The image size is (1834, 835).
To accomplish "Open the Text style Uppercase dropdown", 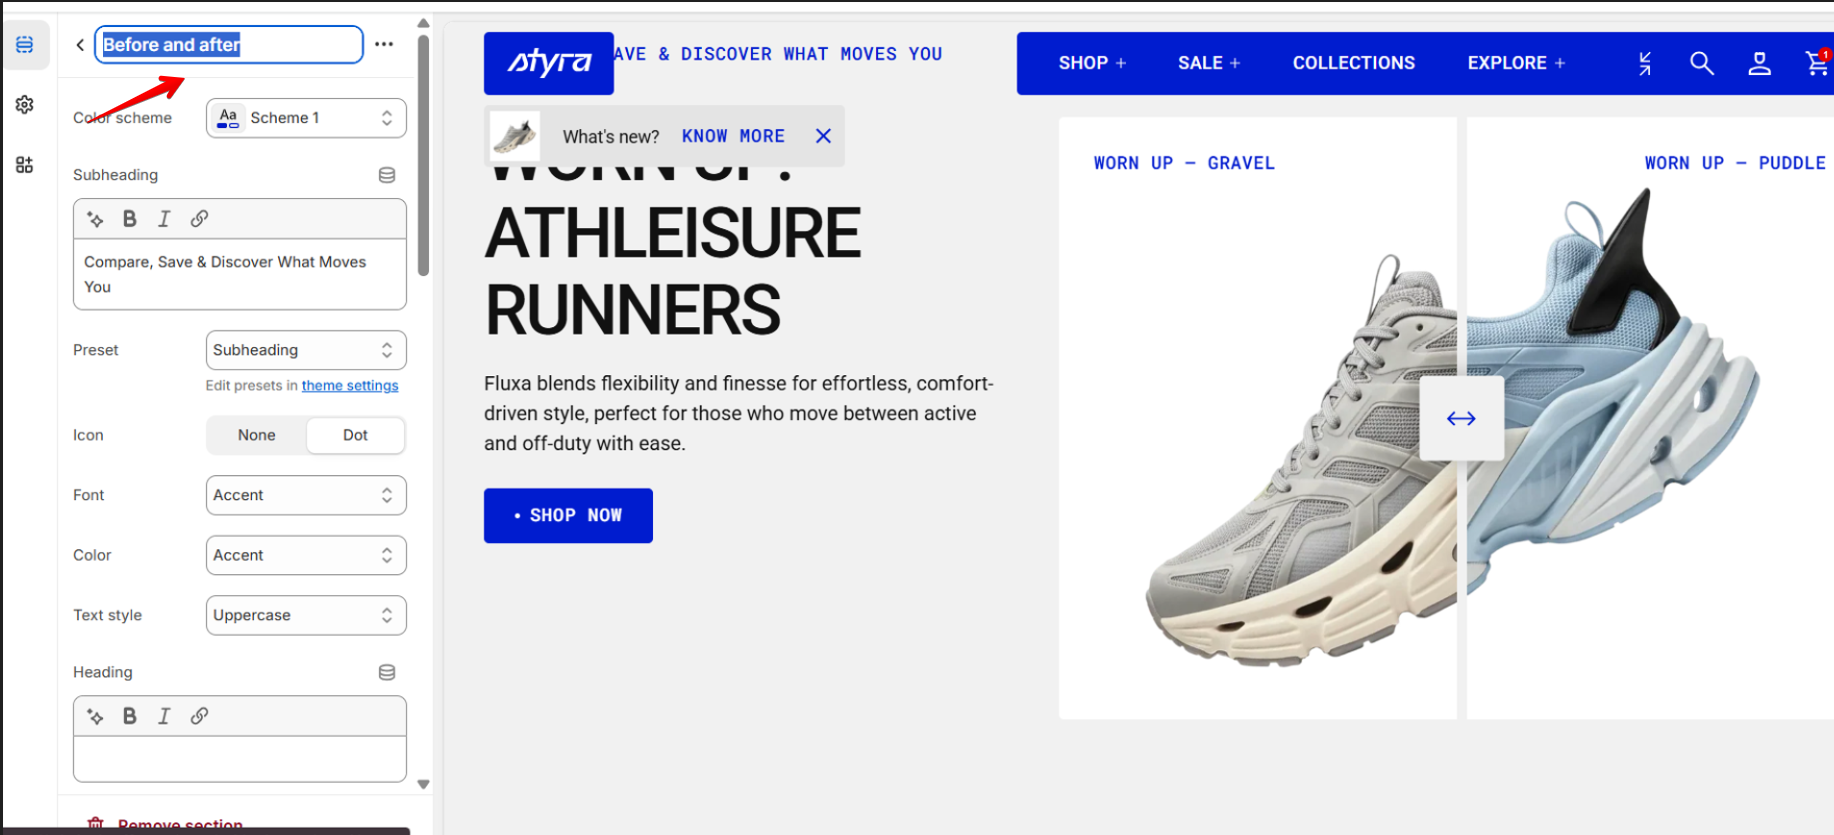I will tap(306, 615).
